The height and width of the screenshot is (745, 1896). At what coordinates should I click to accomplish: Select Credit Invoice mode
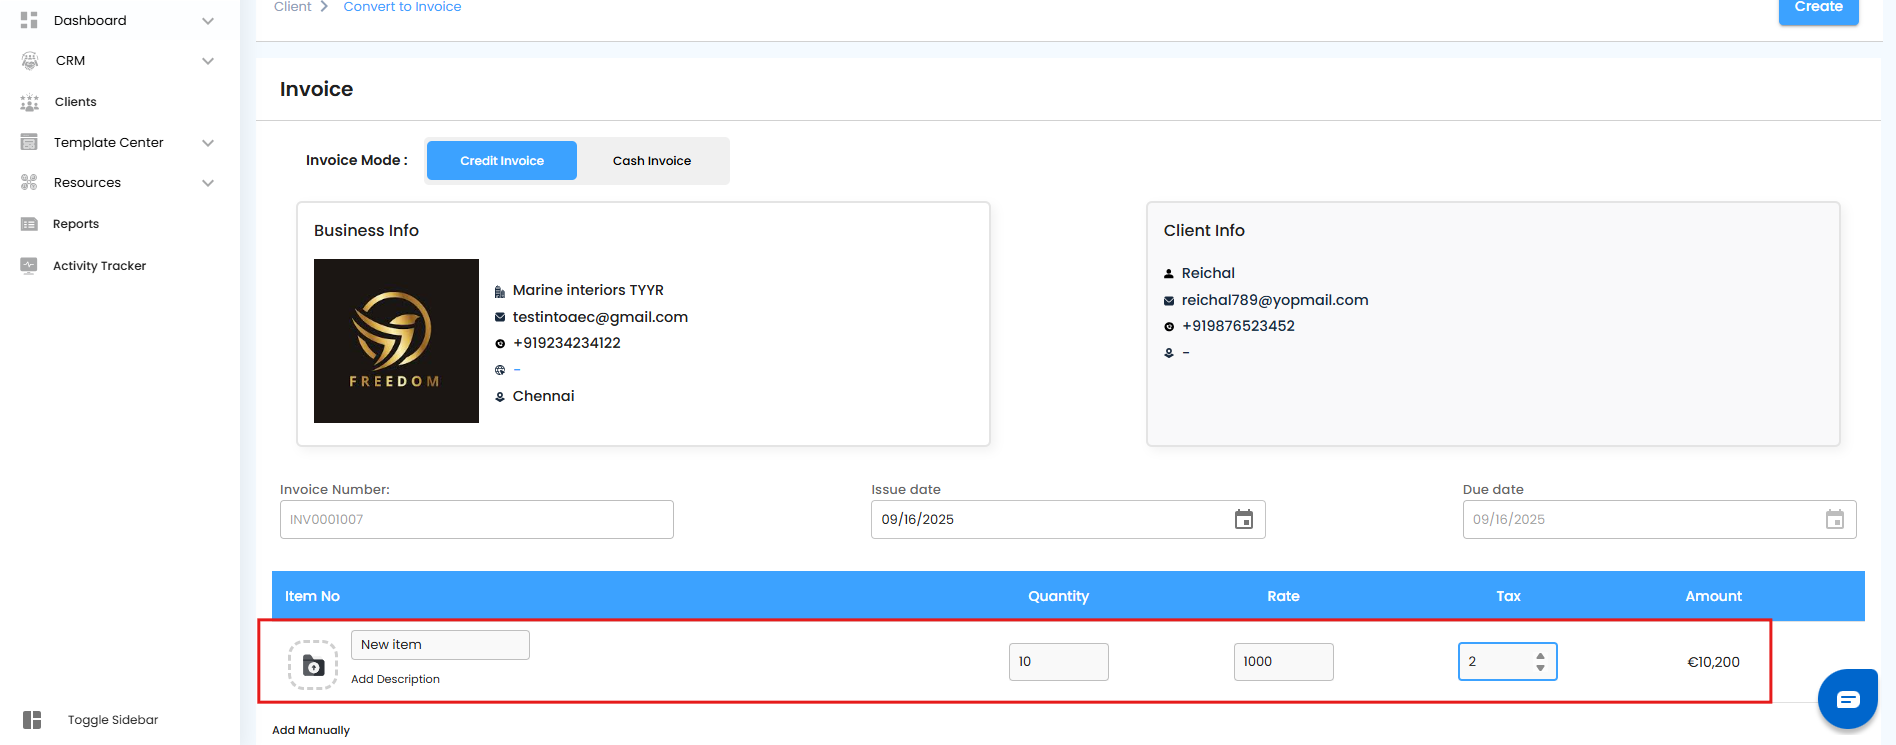point(502,161)
